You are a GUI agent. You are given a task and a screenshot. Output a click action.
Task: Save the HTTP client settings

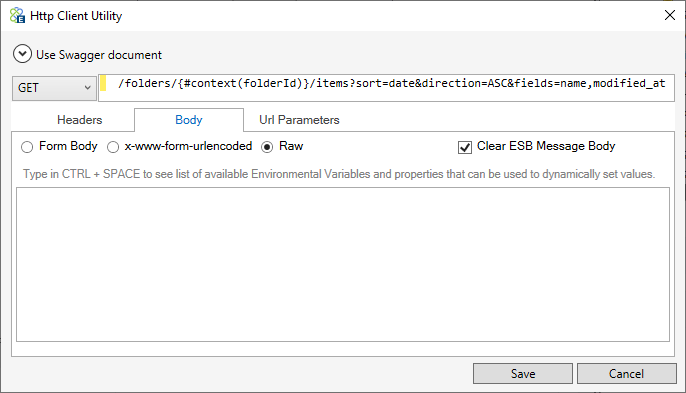point(523,374)
